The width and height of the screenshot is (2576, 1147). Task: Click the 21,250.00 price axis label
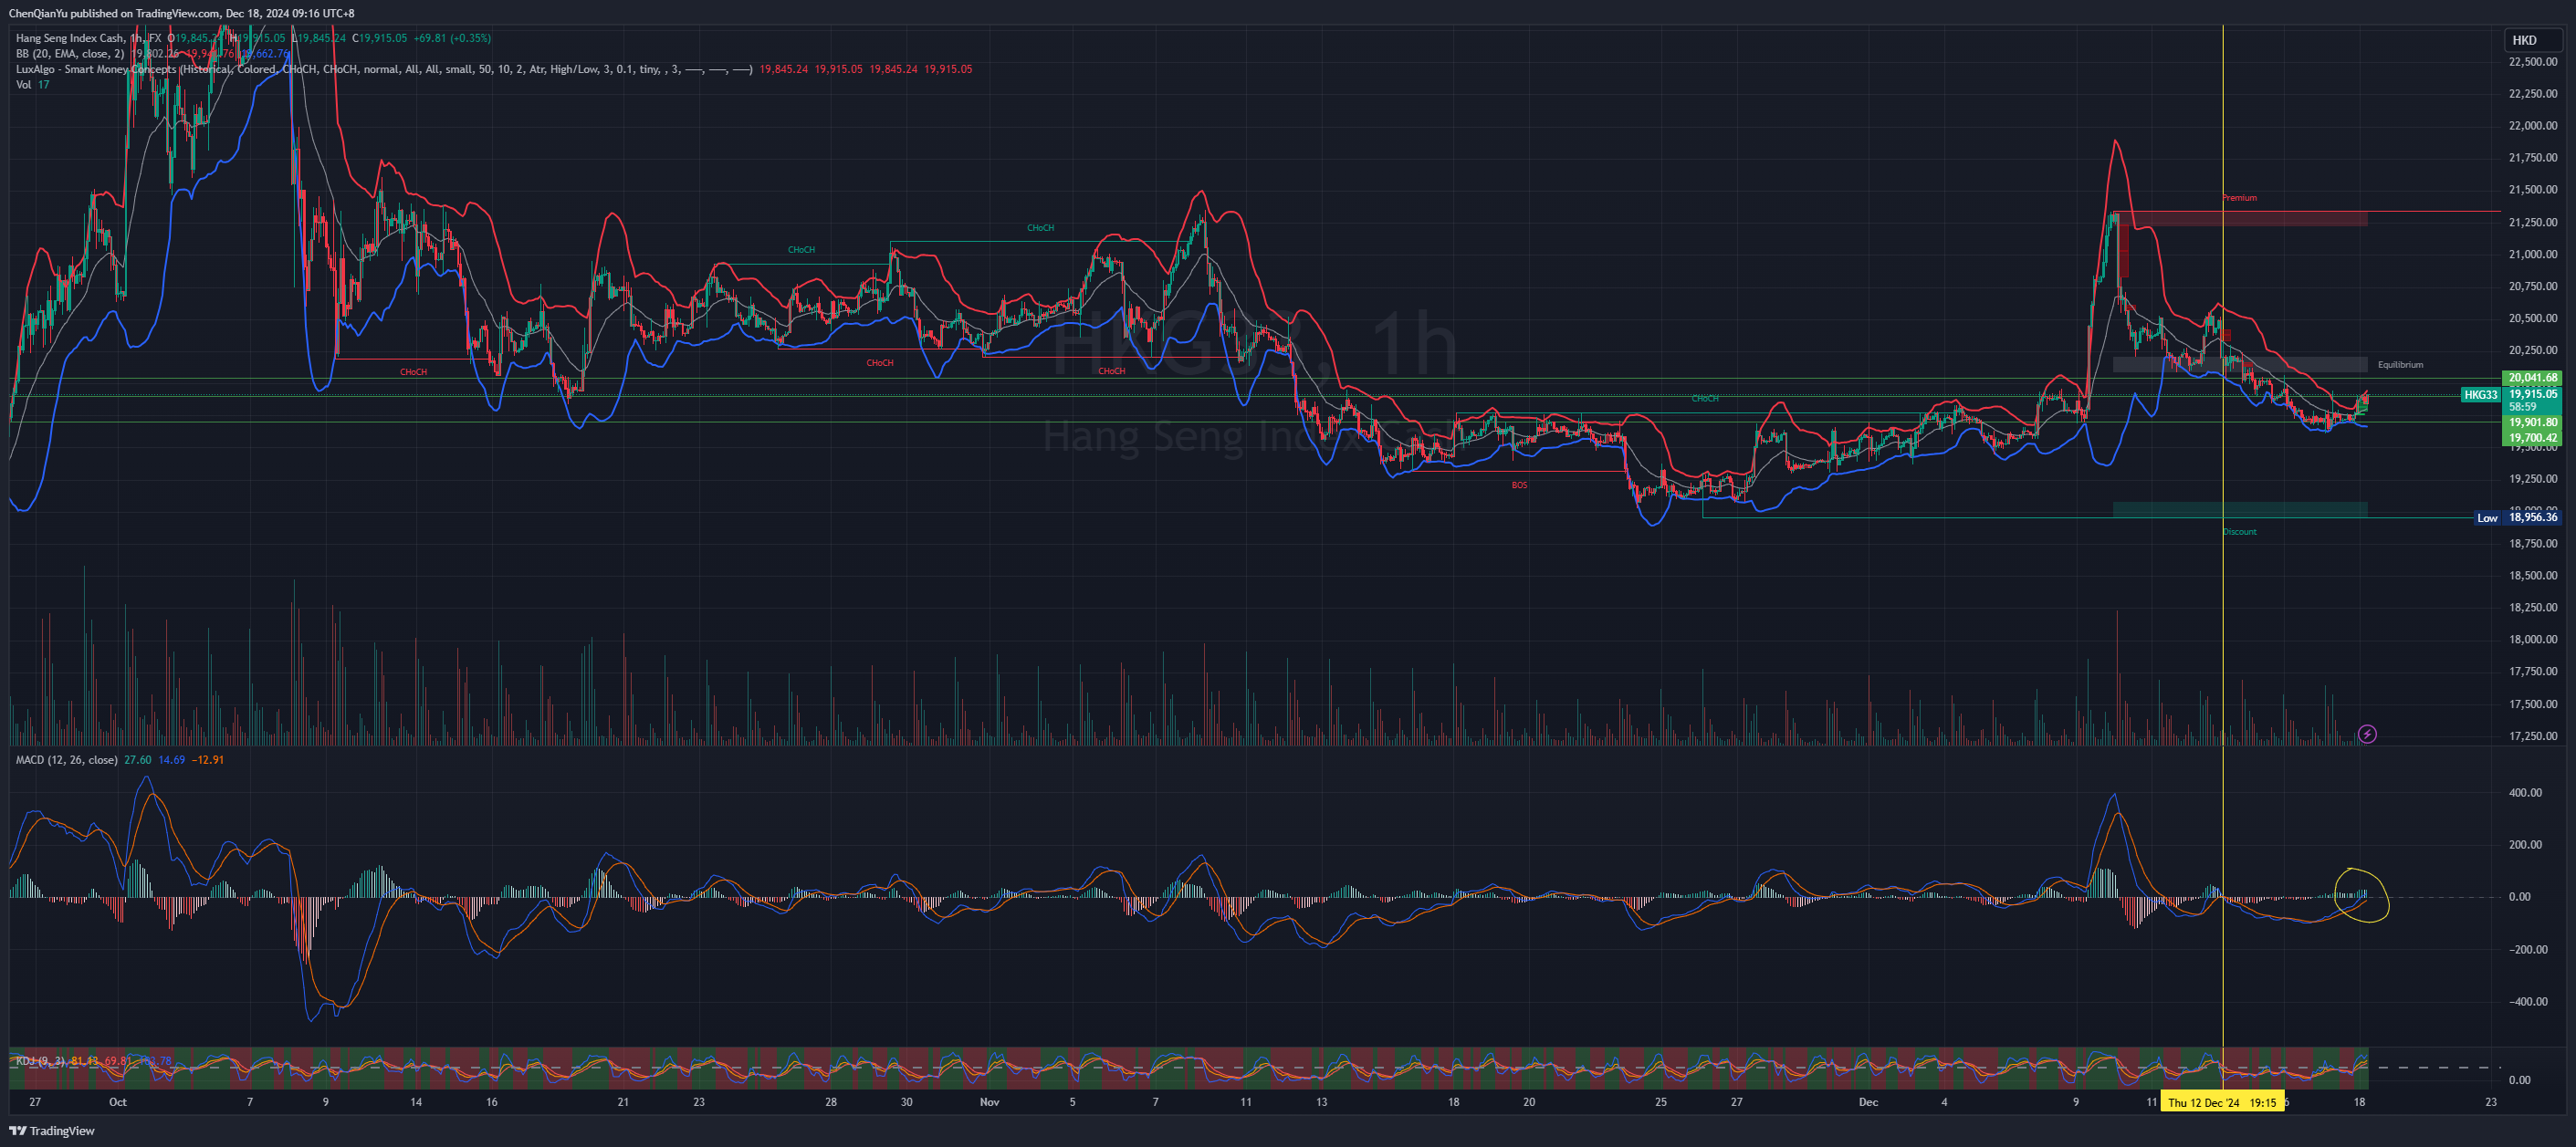point(2533,222)
